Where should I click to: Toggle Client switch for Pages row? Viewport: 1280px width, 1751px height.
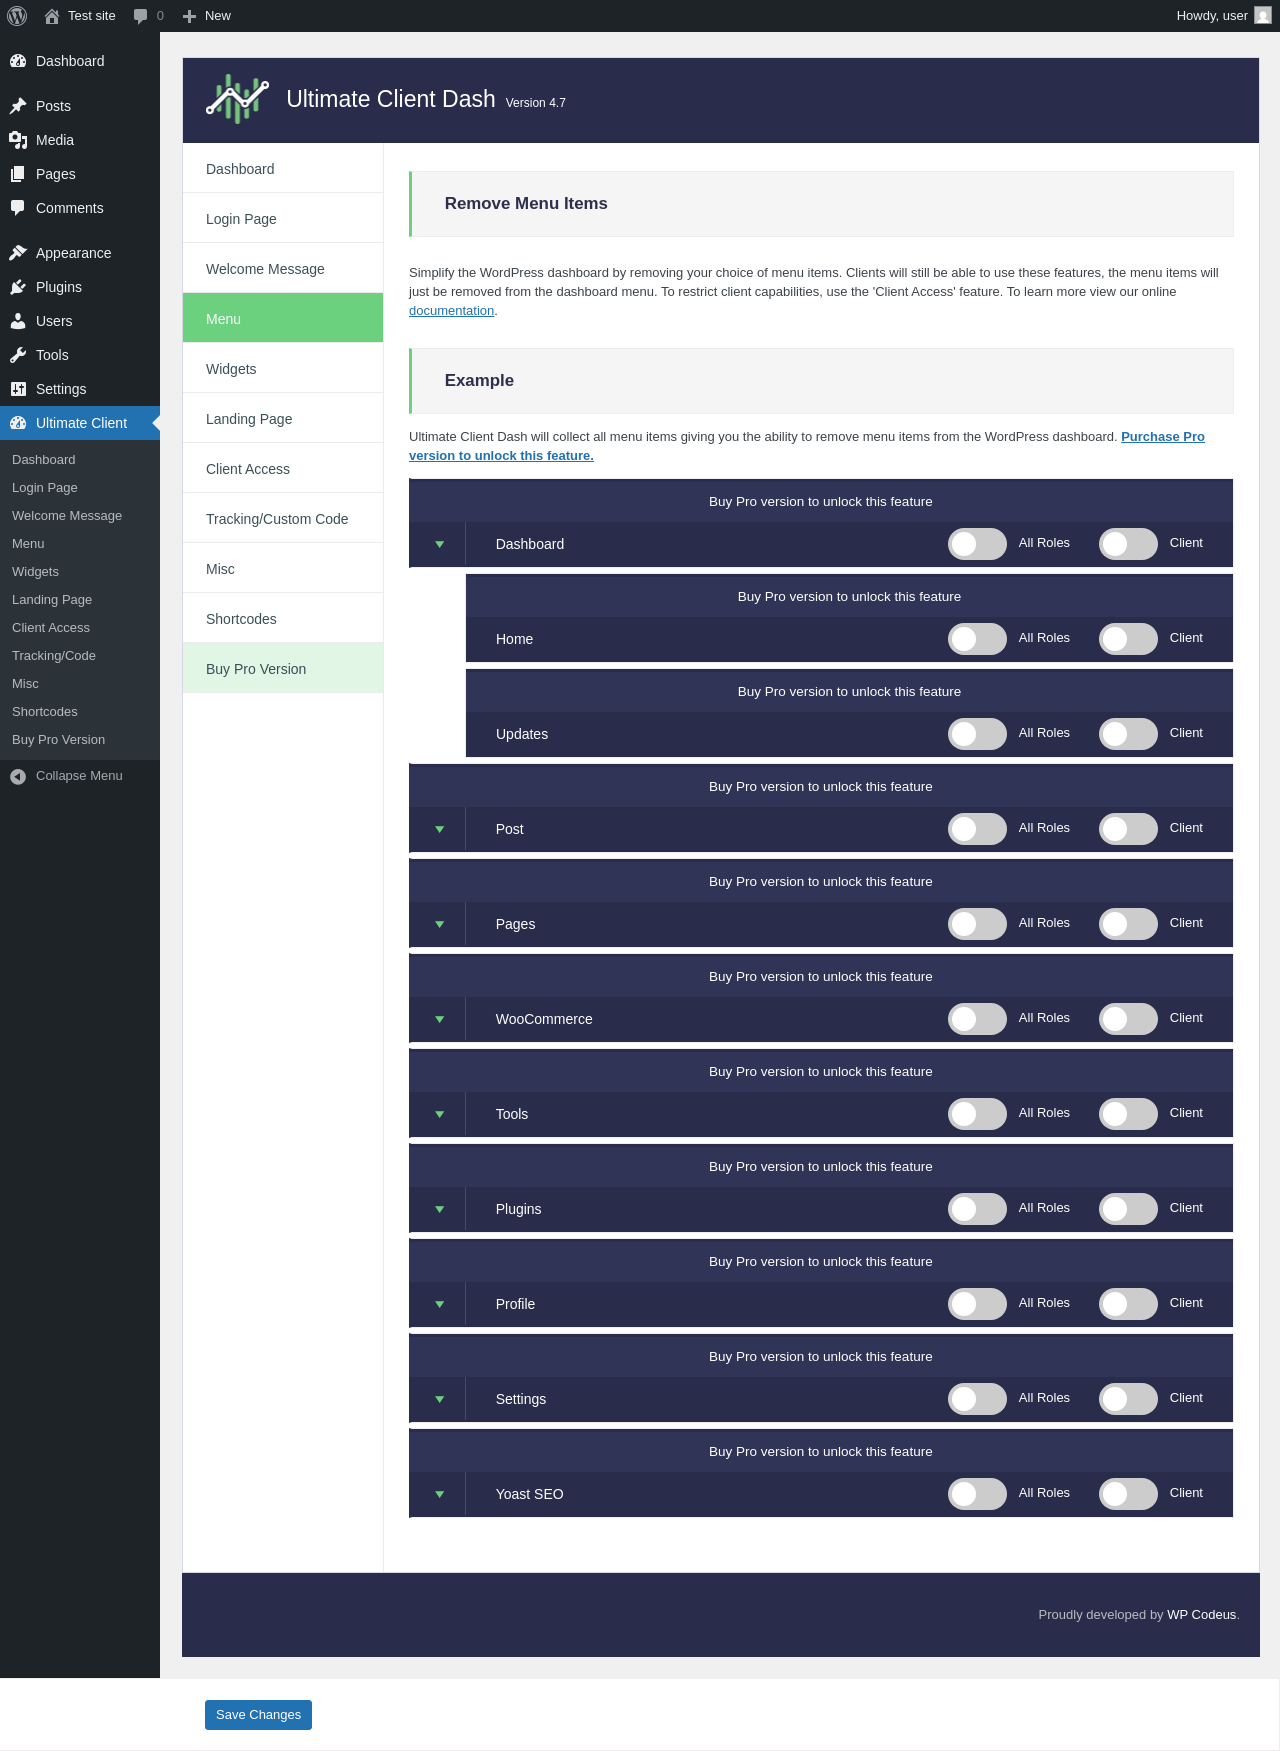1128,924
